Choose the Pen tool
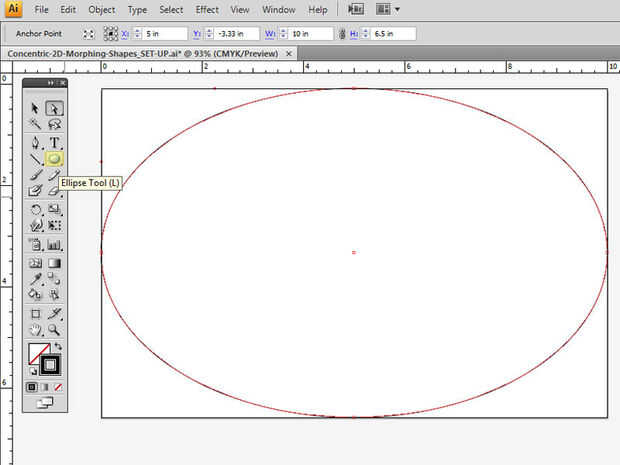Image resolution: width=620 pixels, height=465 pixels. click(36, 142)
